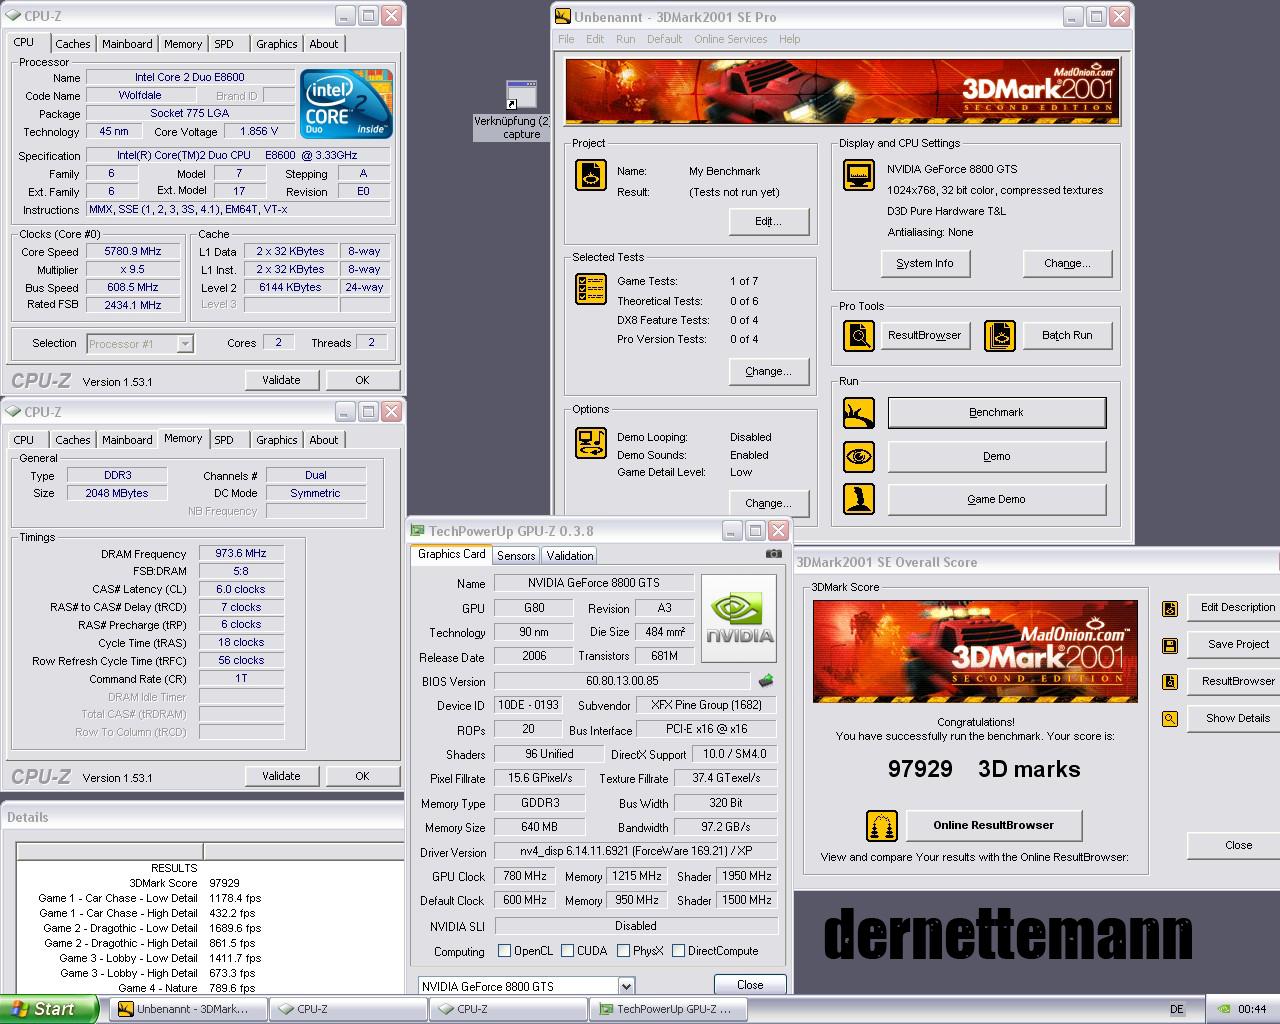Click the DE language indicator in taskbar
Screen dimensions: 1280x1024
coord(1177,1009)
